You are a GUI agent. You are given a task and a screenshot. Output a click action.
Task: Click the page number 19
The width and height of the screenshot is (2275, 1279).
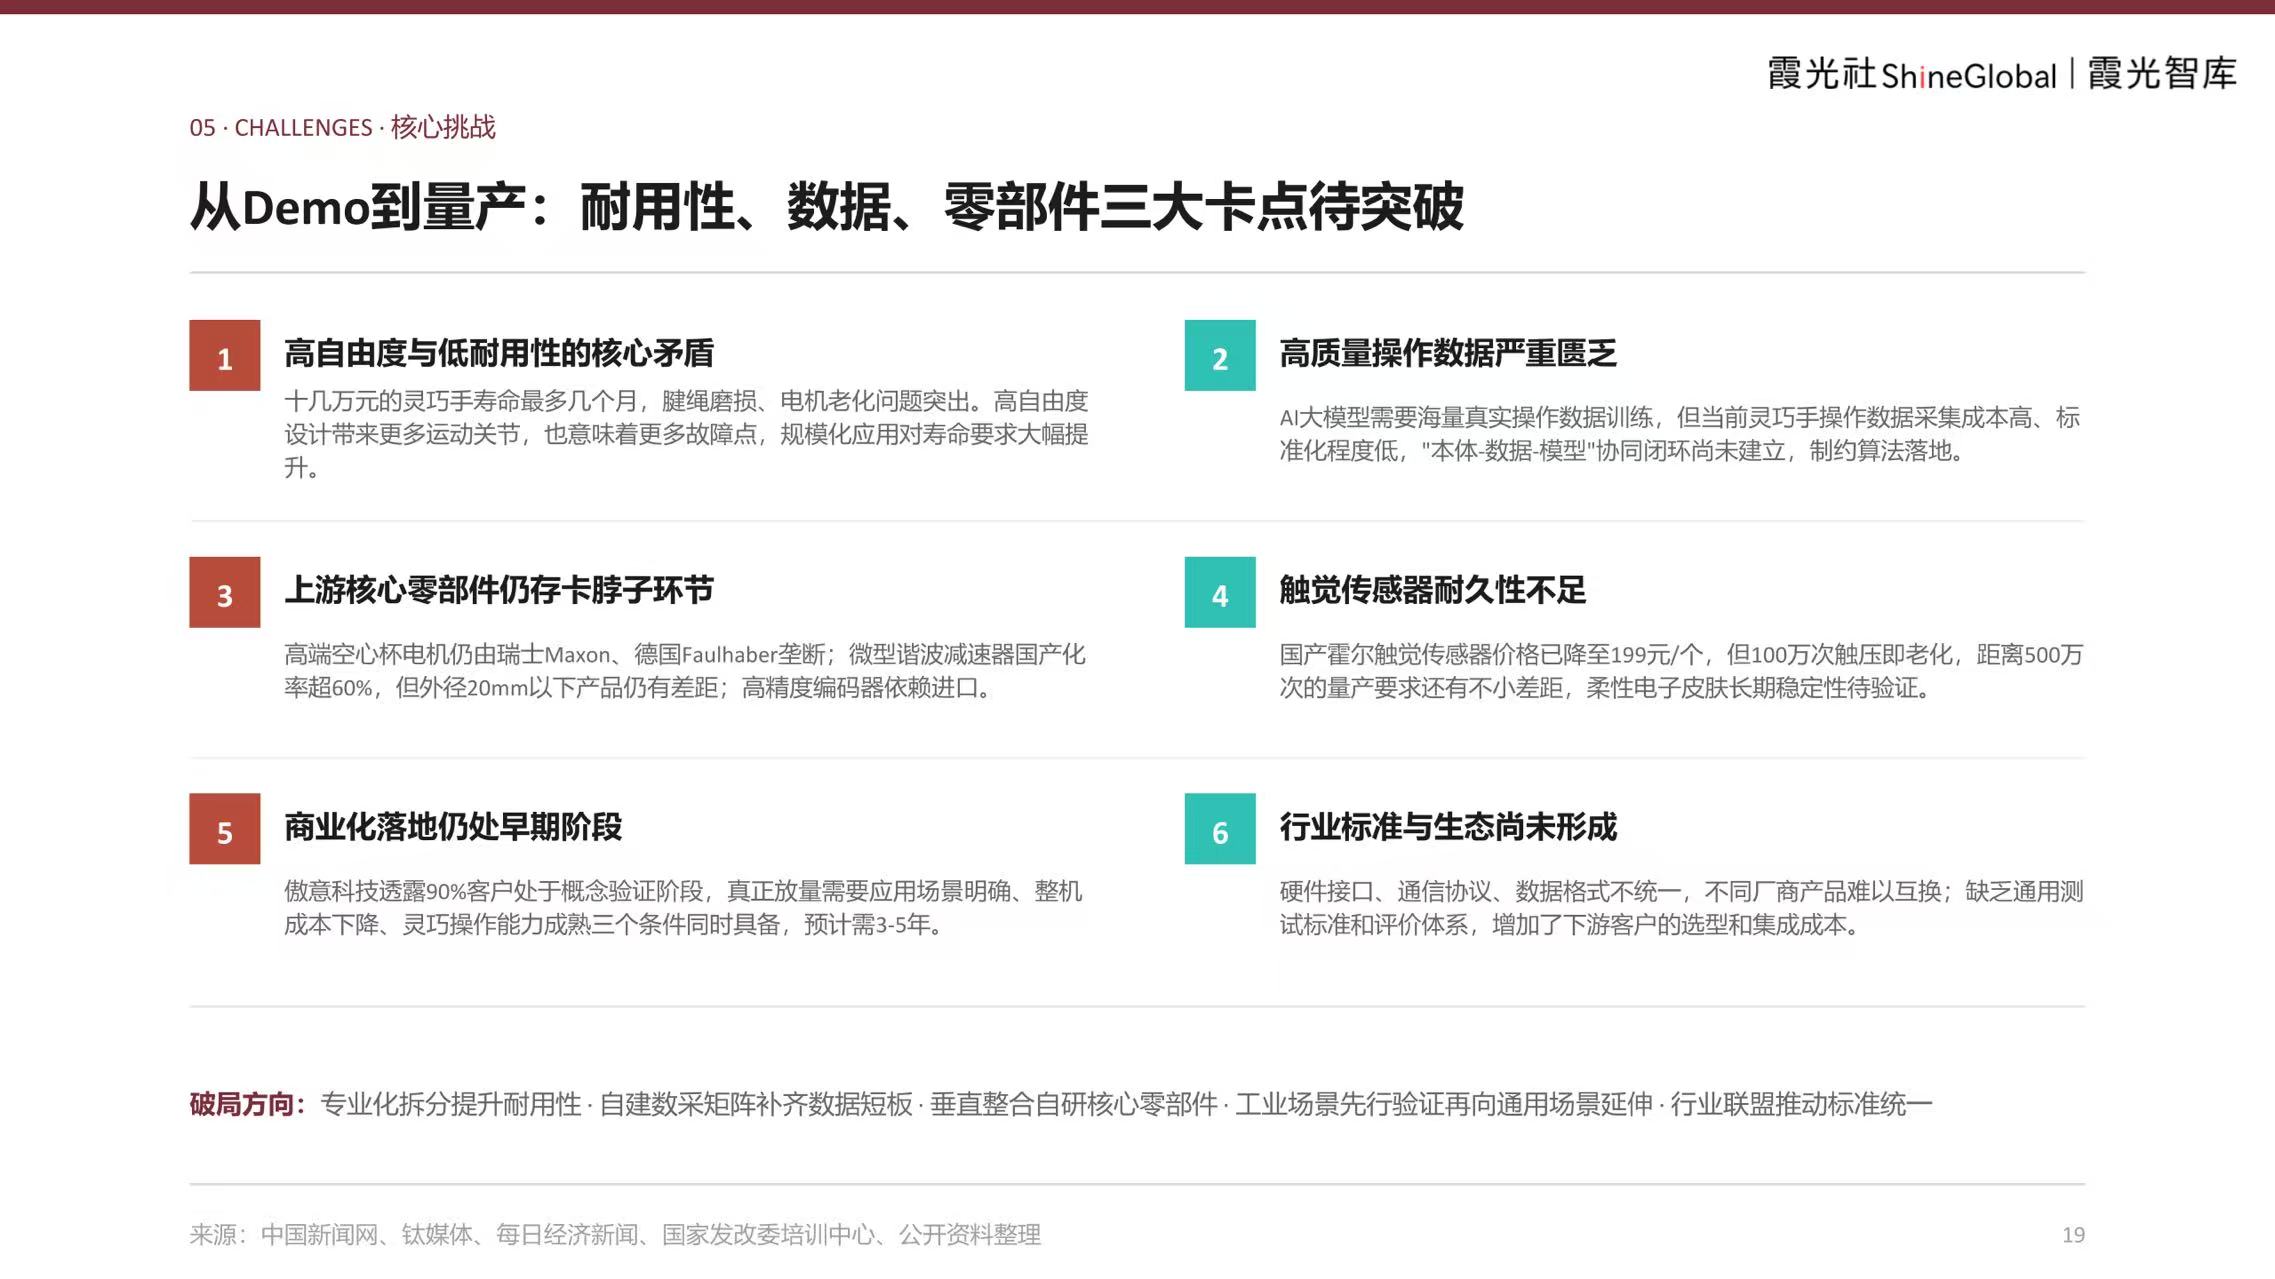pos(2073,1235)
